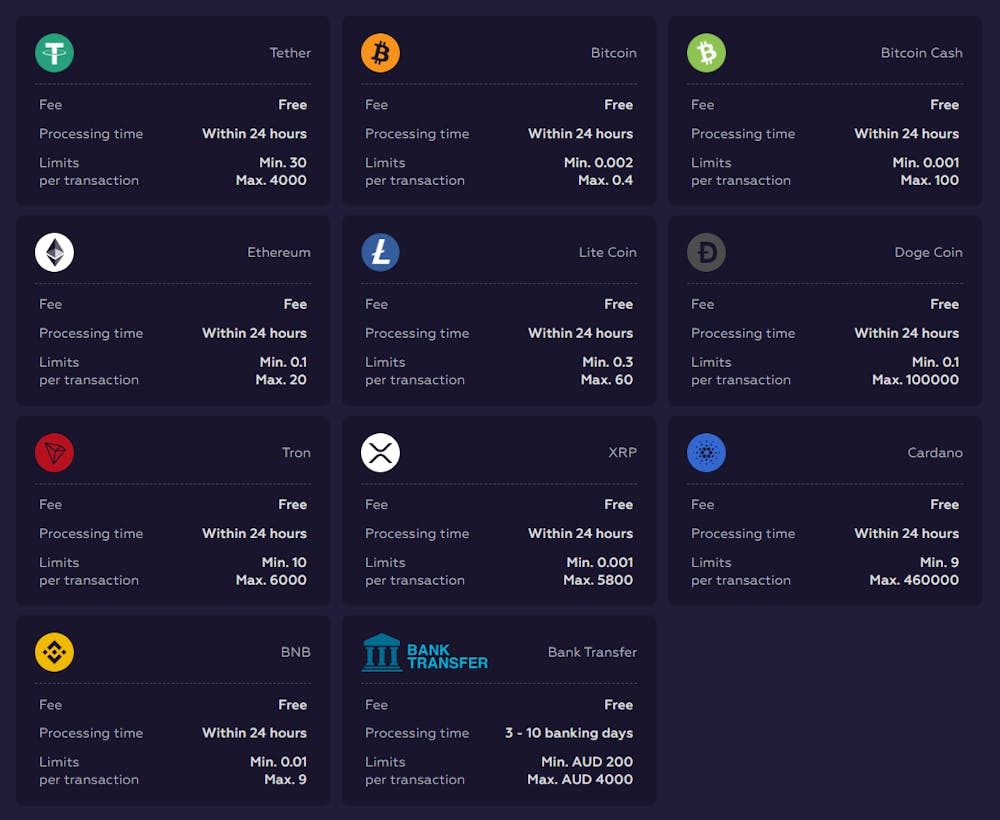The height and width of the screenshot is (820, 1000).
Task: Select the red Tron icon
Action: tap(54, 453)
